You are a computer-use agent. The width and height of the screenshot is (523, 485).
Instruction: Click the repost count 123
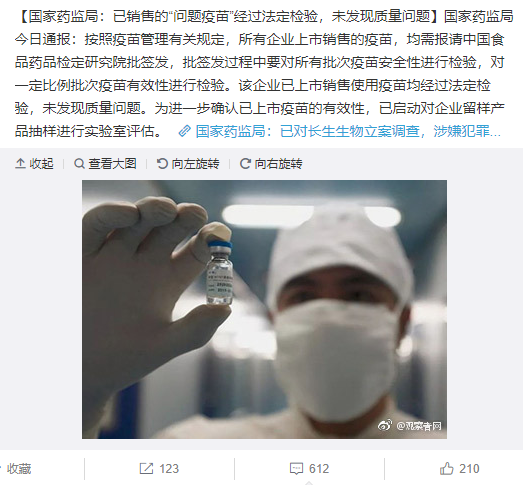[x=169, y=469]
